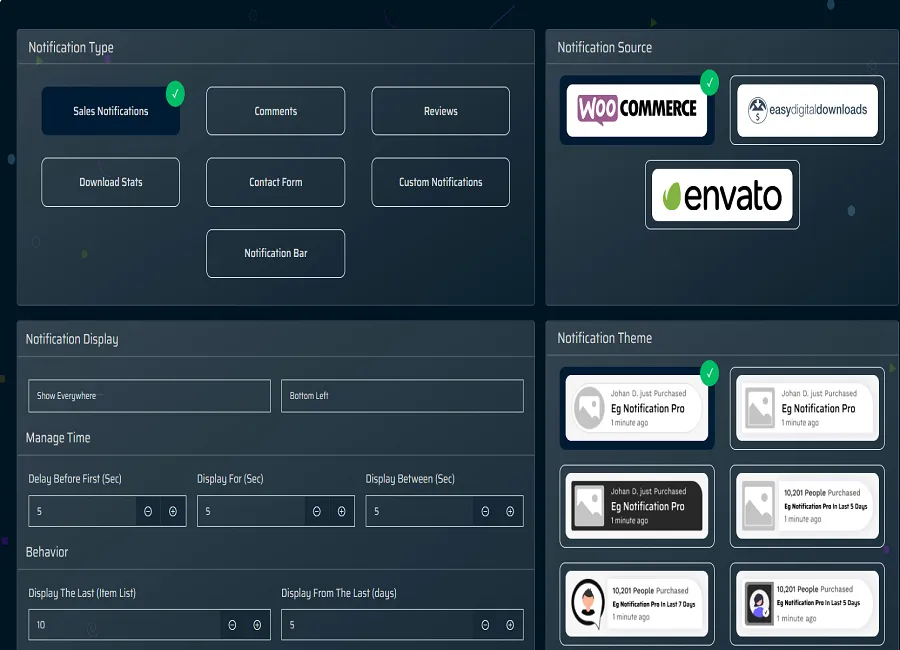The width and height of the screenshot is (900, 650).
Task: Click the Behavior section label
Action: click(47, 552)
